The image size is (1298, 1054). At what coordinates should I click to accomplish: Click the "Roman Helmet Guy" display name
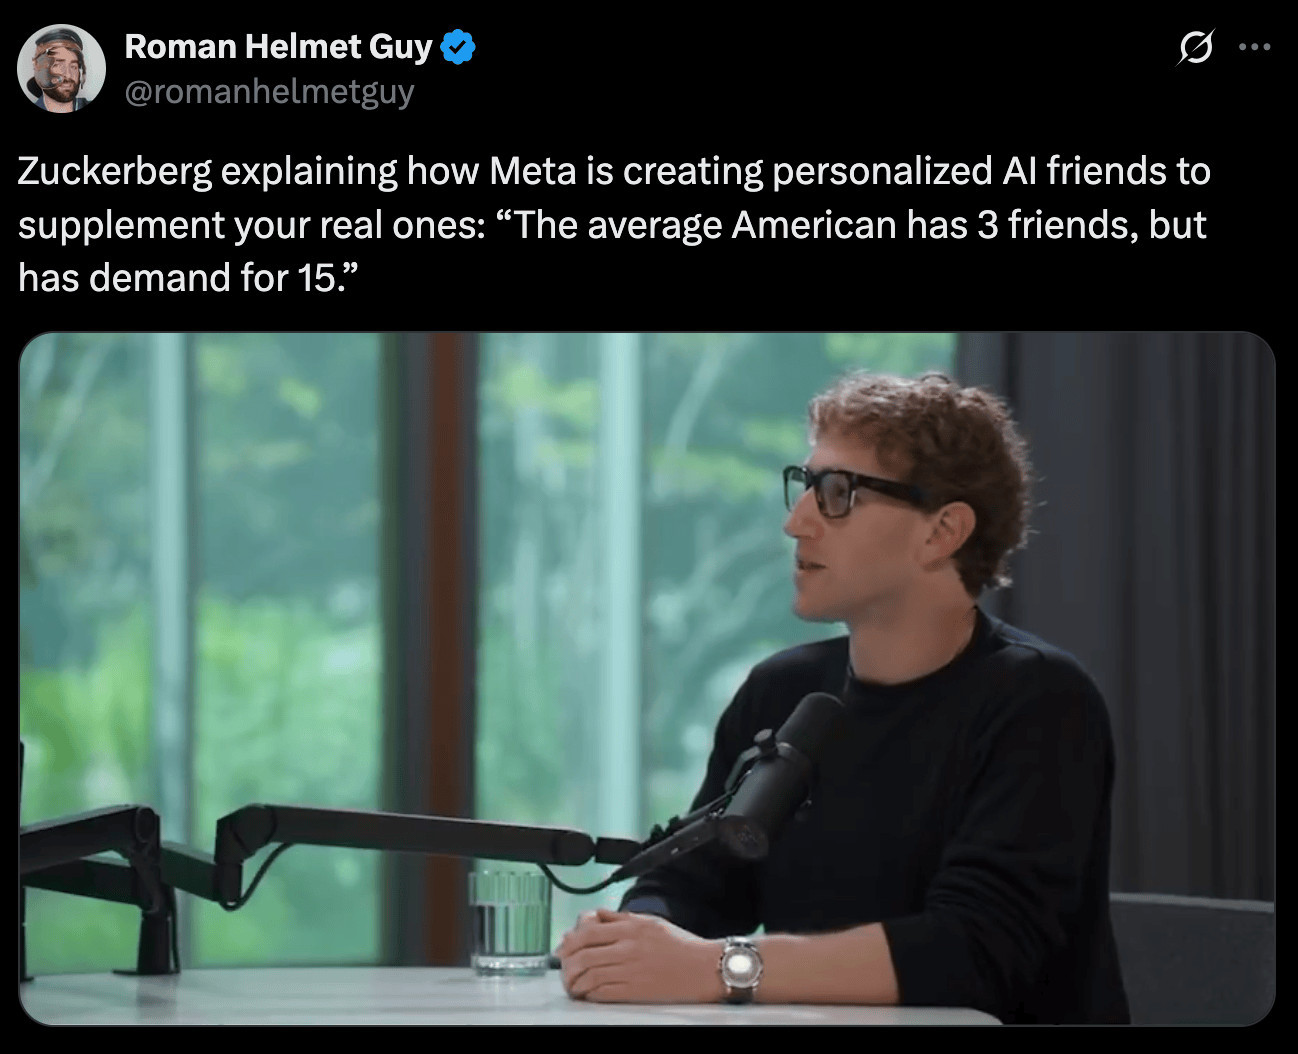279,46
